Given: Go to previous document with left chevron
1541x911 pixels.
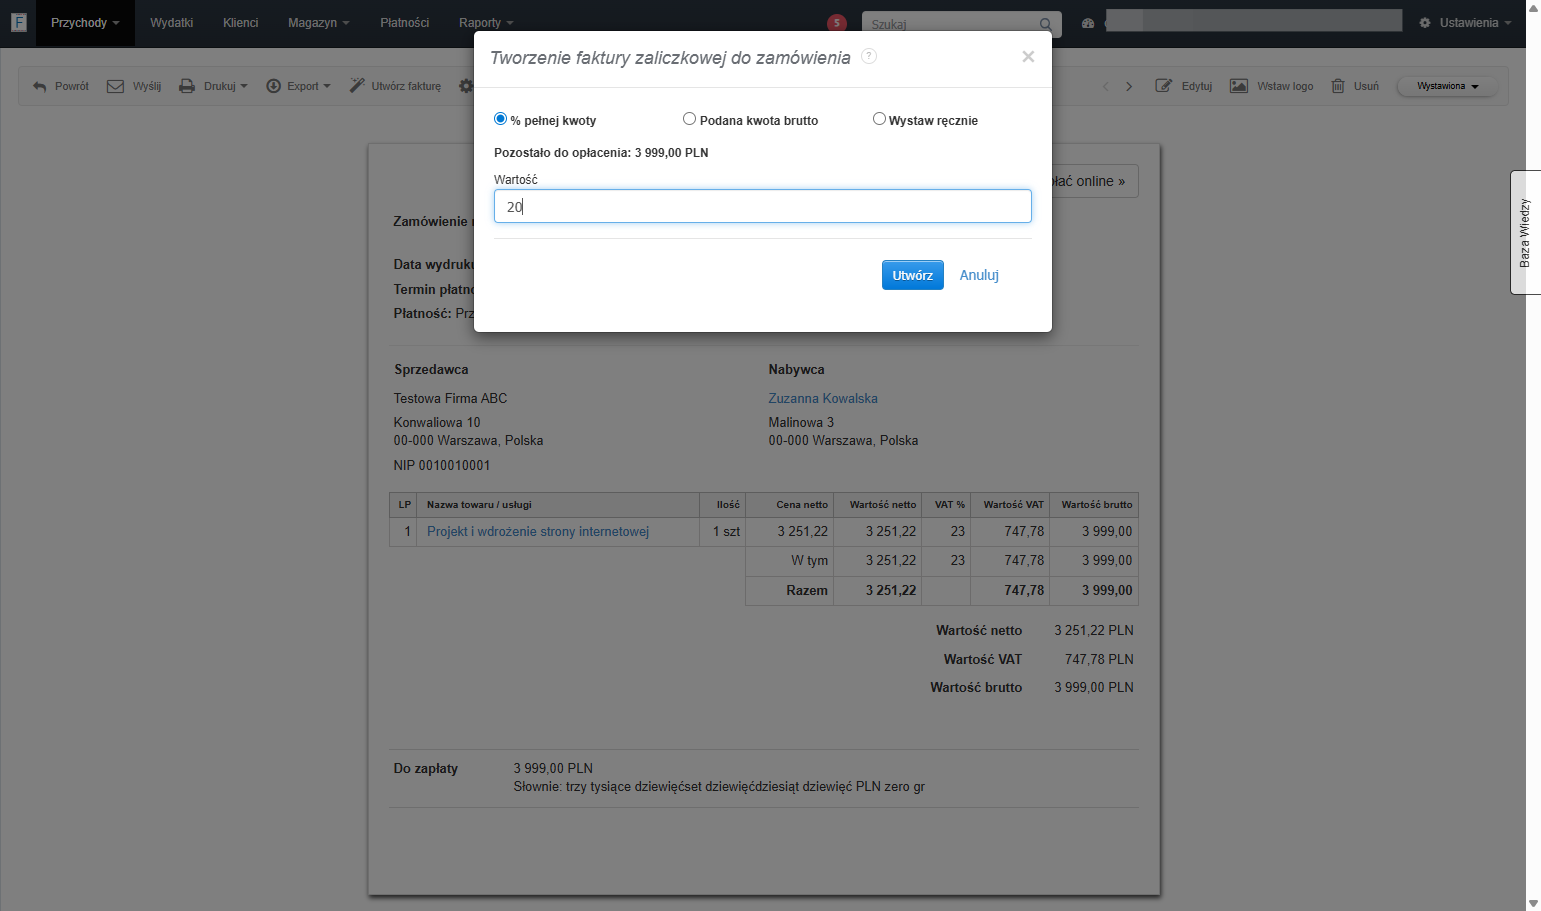Looking at the screenshot, I should tap(1106, 86).
